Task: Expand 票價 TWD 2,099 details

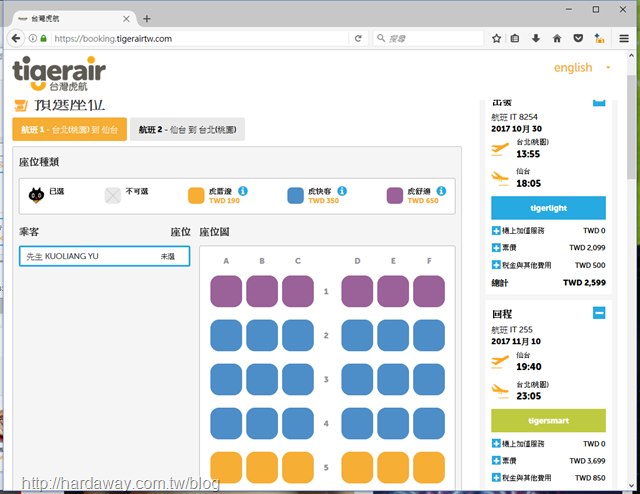Action: pos(496,247)
